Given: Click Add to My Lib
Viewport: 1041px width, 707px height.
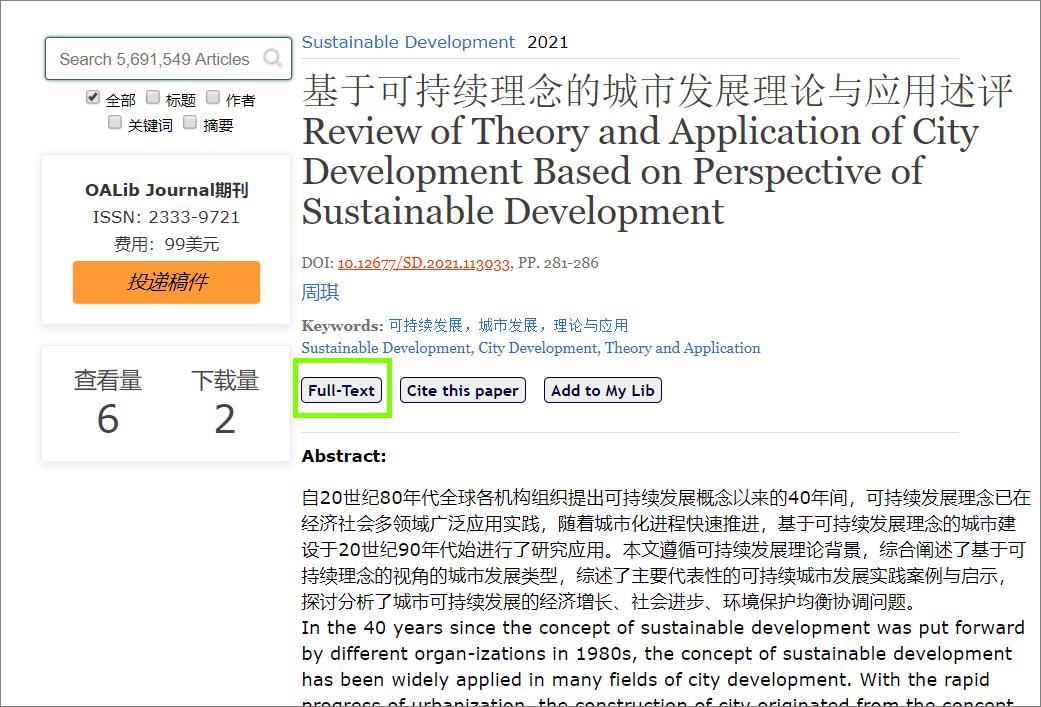Looking at the screenshot, I should point(602,390).
